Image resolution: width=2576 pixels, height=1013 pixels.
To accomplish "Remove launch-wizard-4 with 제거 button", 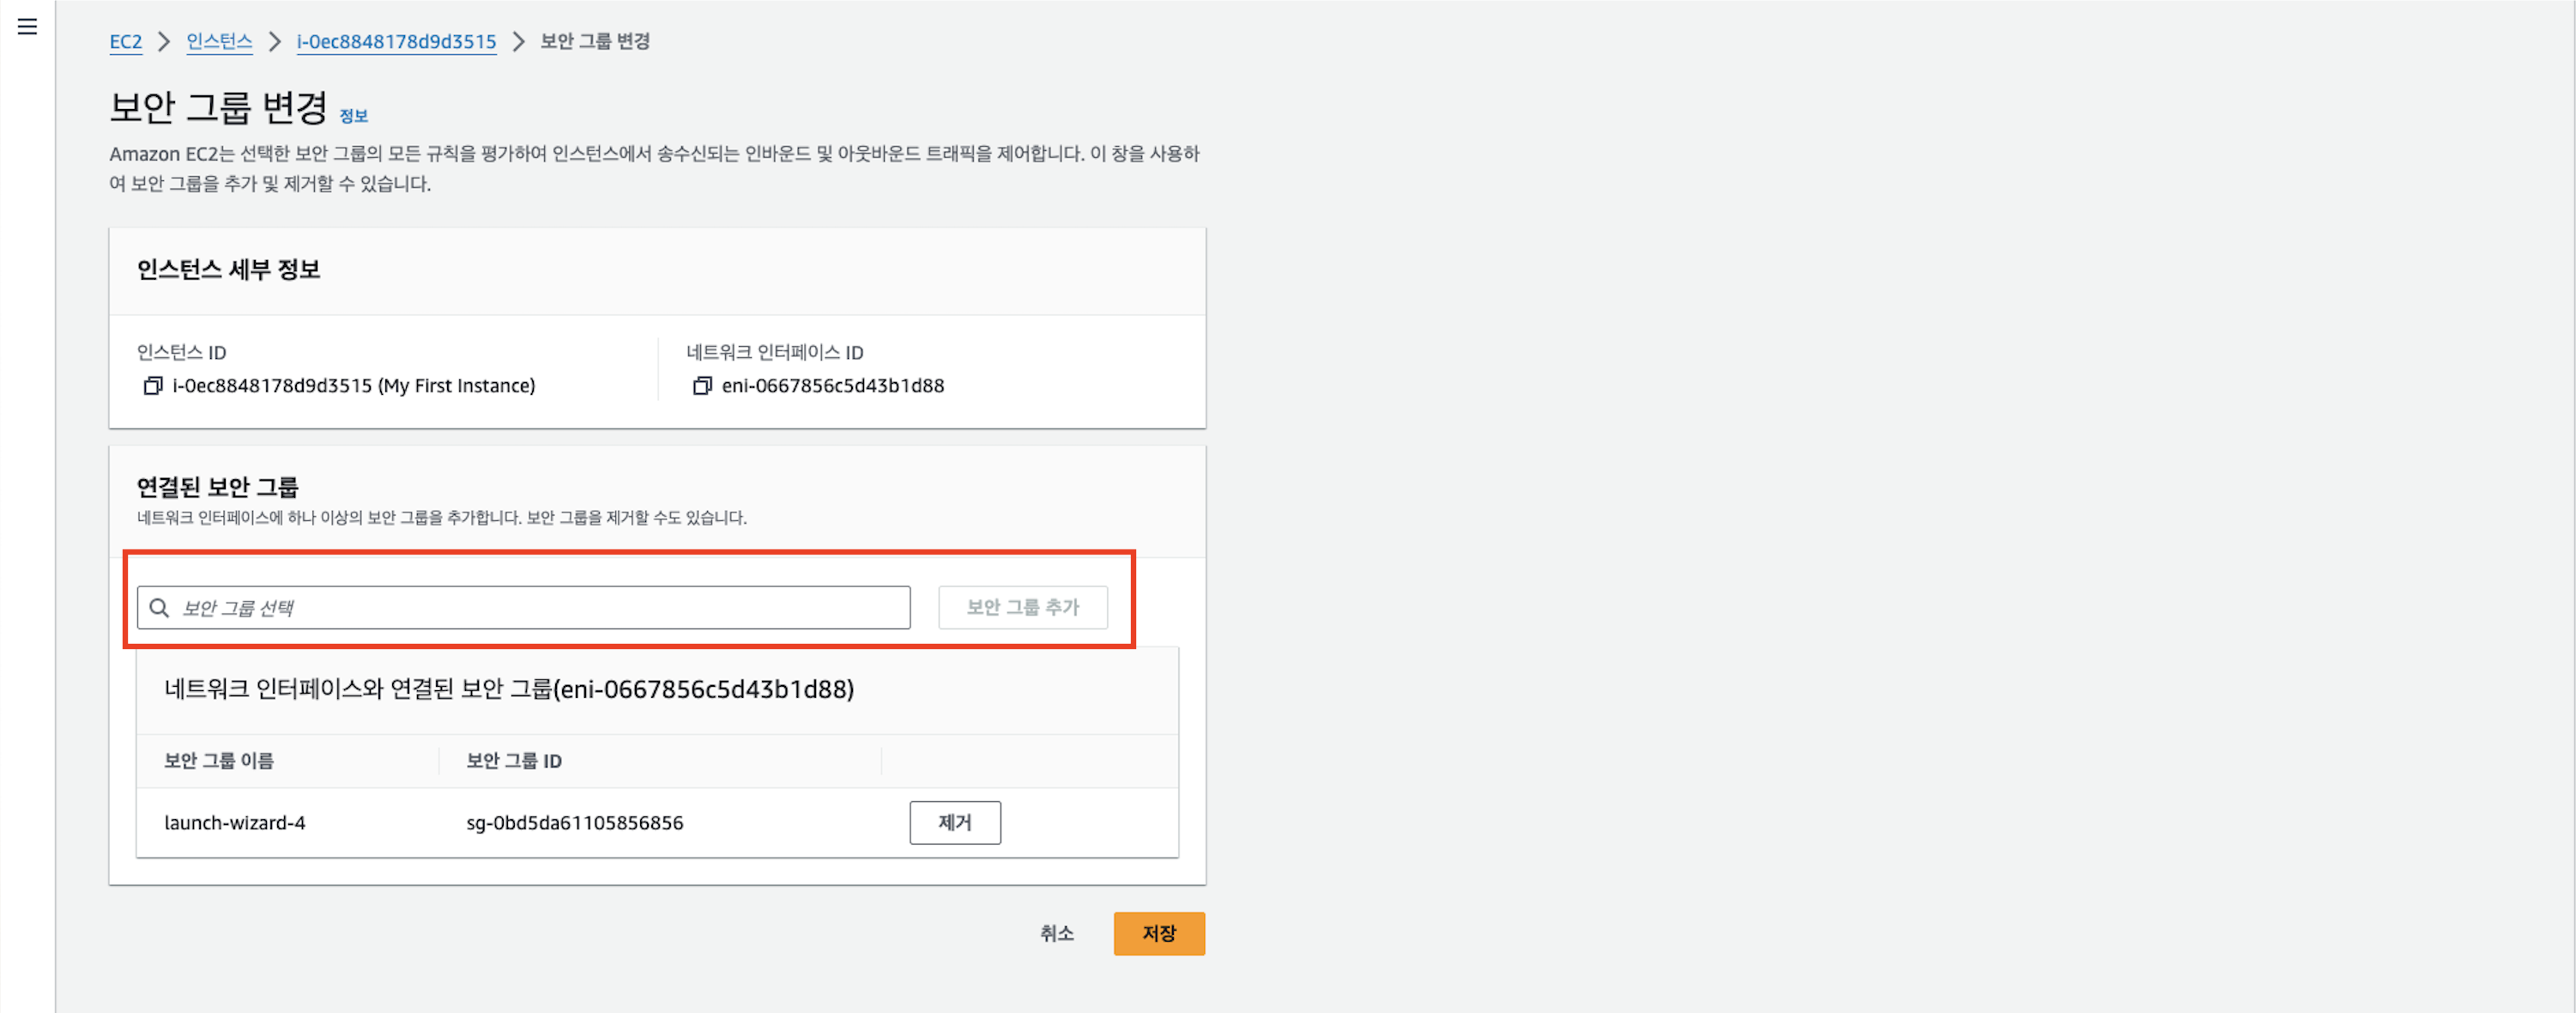I will click(954, 822).
